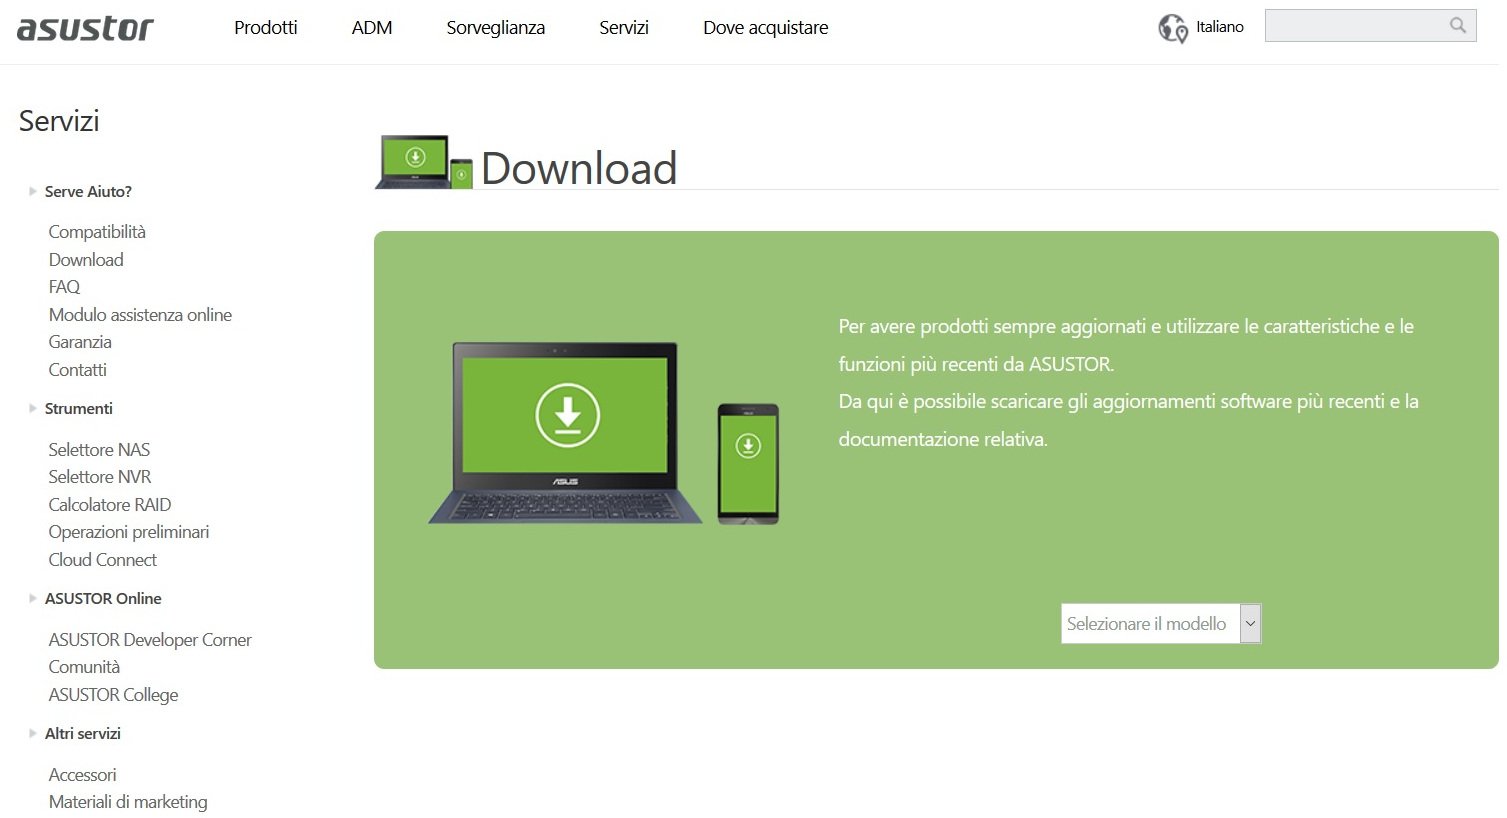Open the Prodotti menu
Screen dimensions: 1507x818
point(266,28)
